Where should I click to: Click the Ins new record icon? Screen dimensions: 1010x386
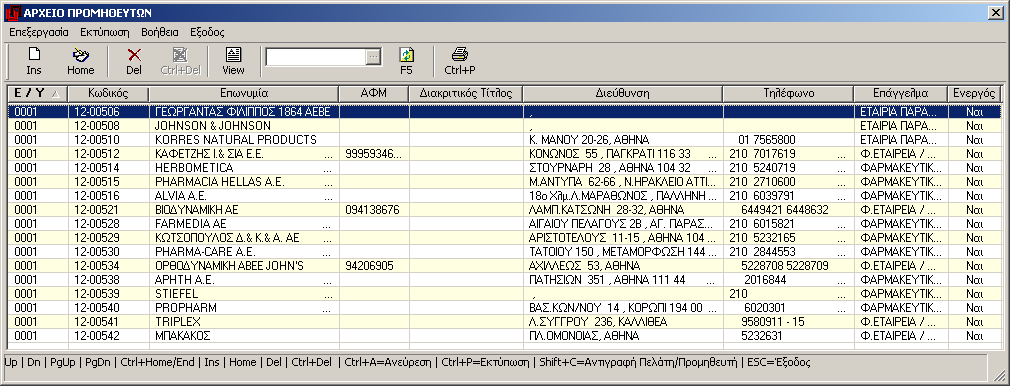coord(34,55)
